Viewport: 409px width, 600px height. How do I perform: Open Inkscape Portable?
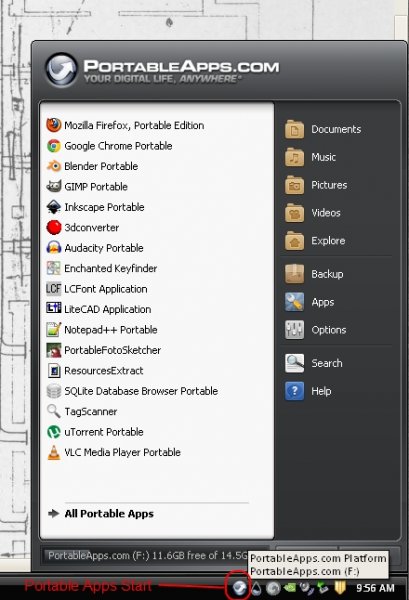click(x=95, y=207)
